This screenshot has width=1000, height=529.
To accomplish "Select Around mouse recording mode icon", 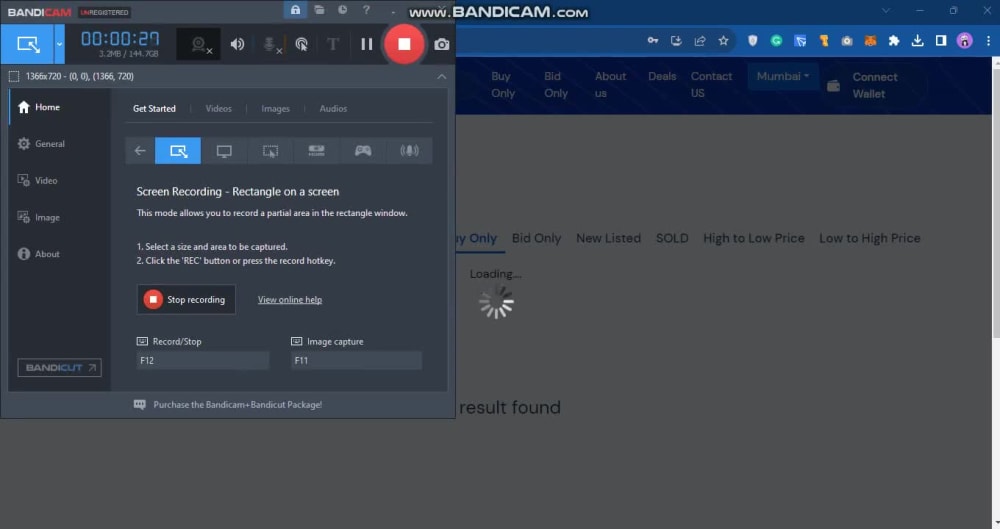I will click(270, 151).
